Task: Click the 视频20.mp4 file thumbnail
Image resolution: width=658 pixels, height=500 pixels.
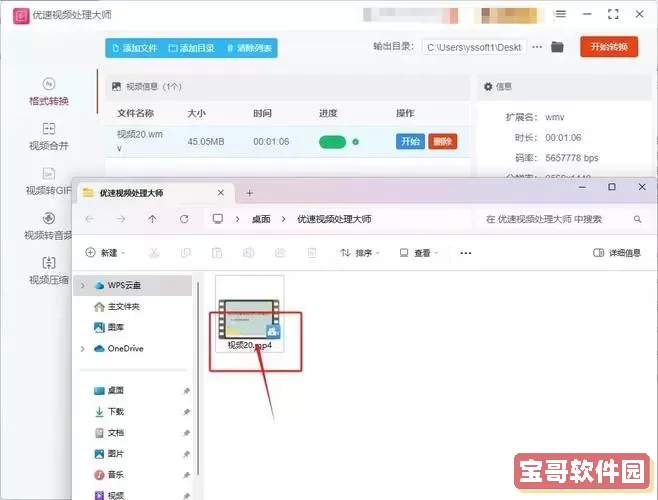Action: pyautogui.click(x=250, y=319)
